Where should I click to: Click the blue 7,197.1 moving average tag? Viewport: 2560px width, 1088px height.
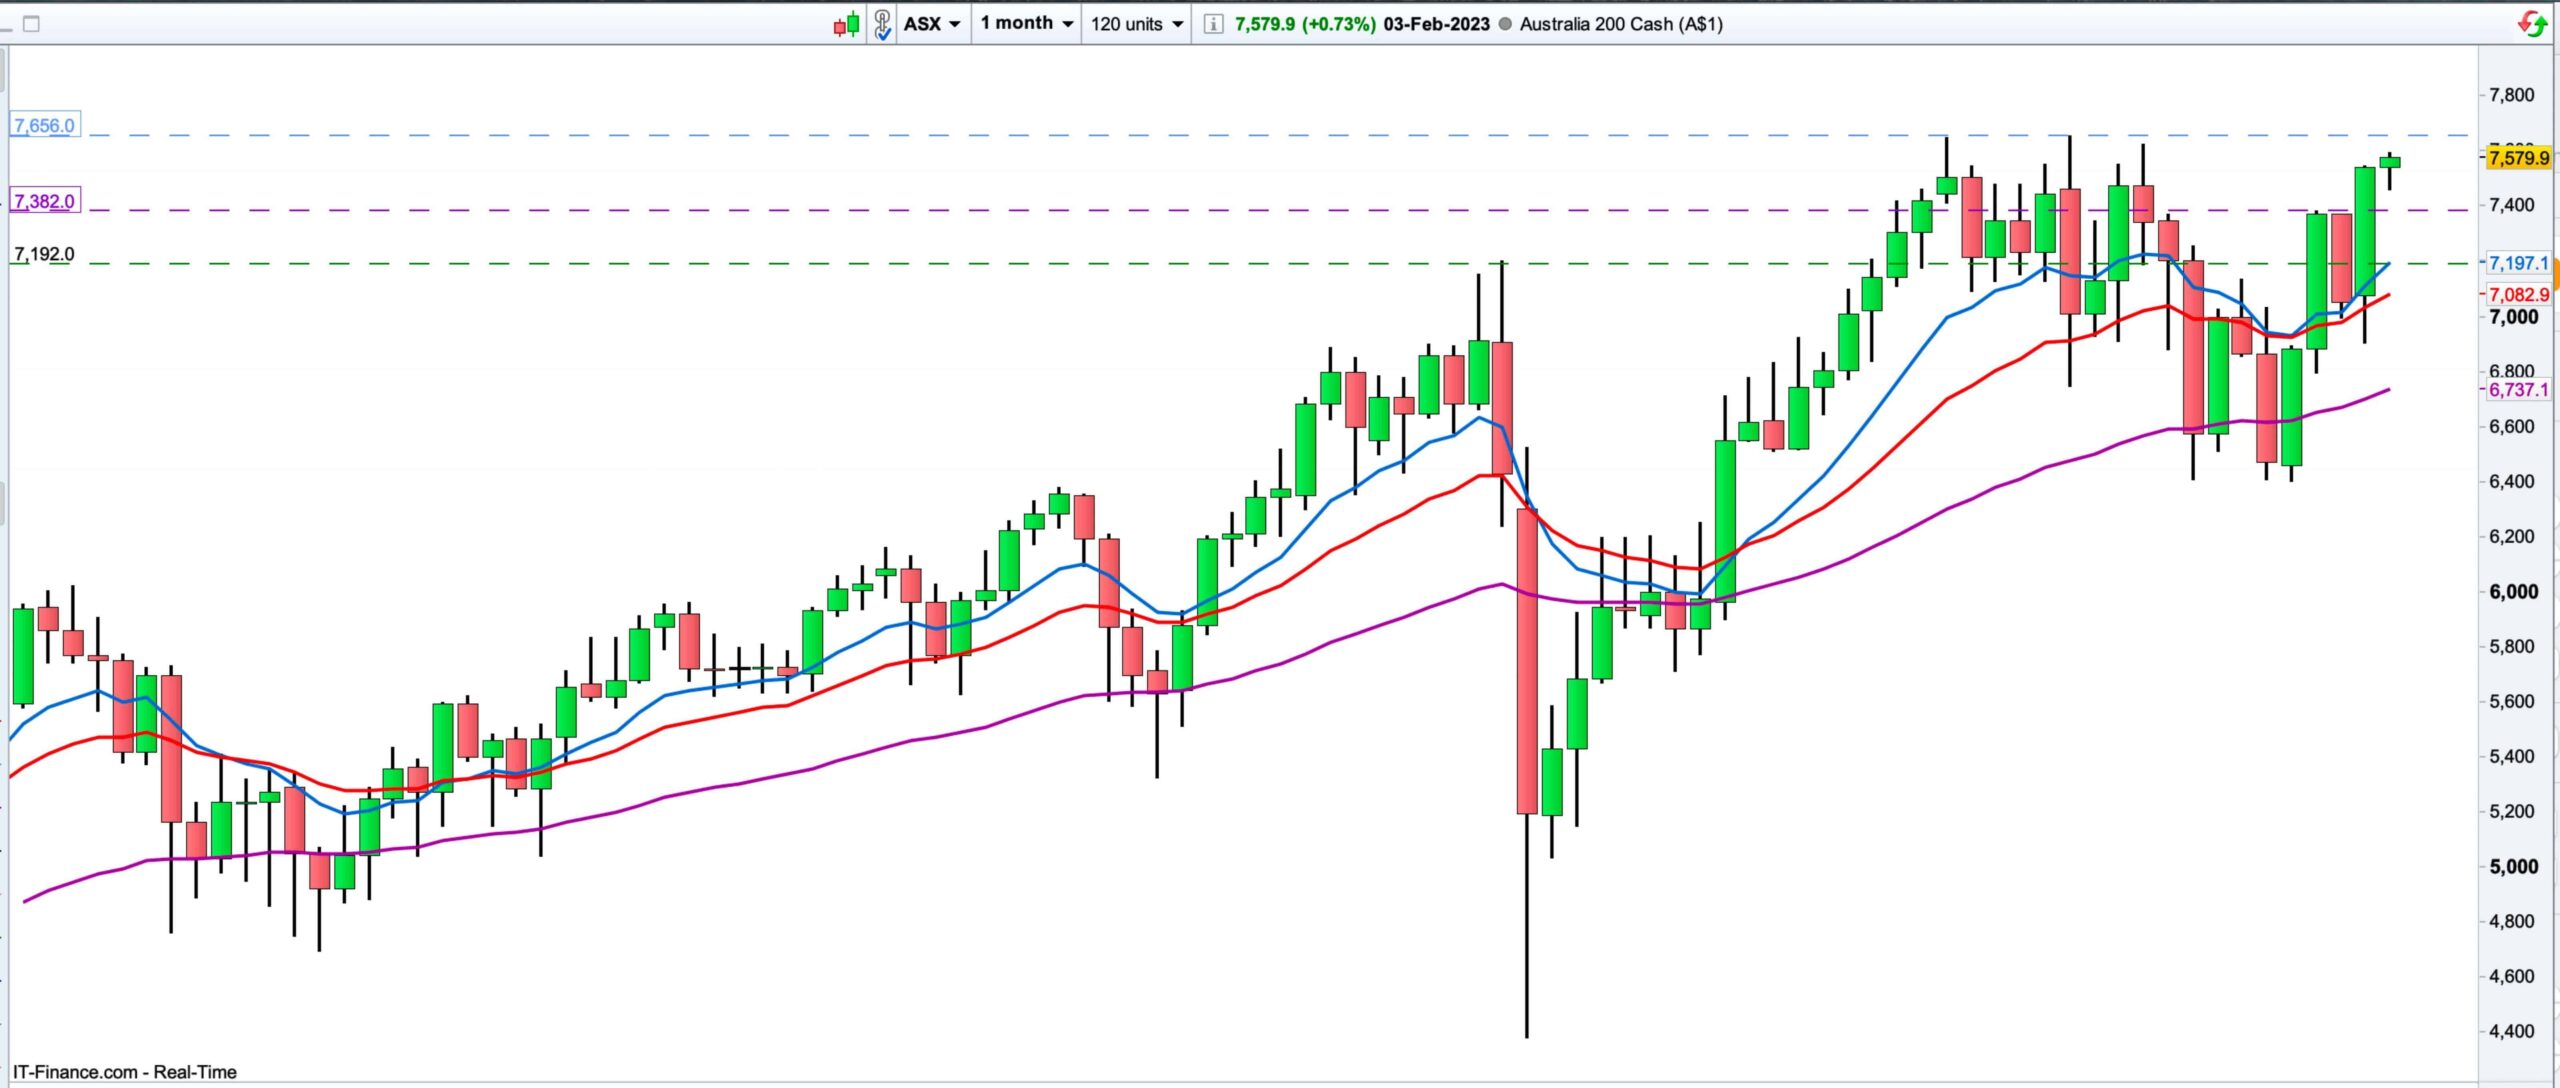(2517, 263)
